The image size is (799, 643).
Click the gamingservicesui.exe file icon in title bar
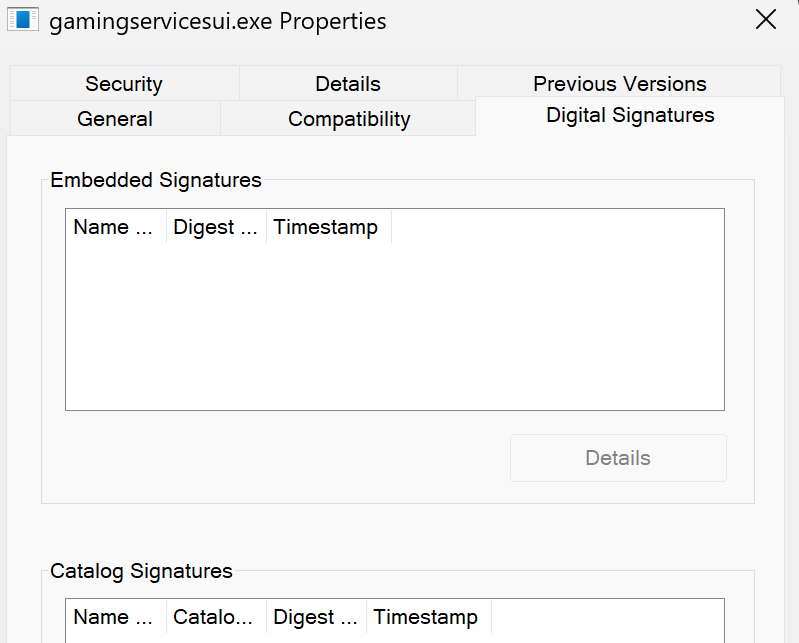coord(22,19)
